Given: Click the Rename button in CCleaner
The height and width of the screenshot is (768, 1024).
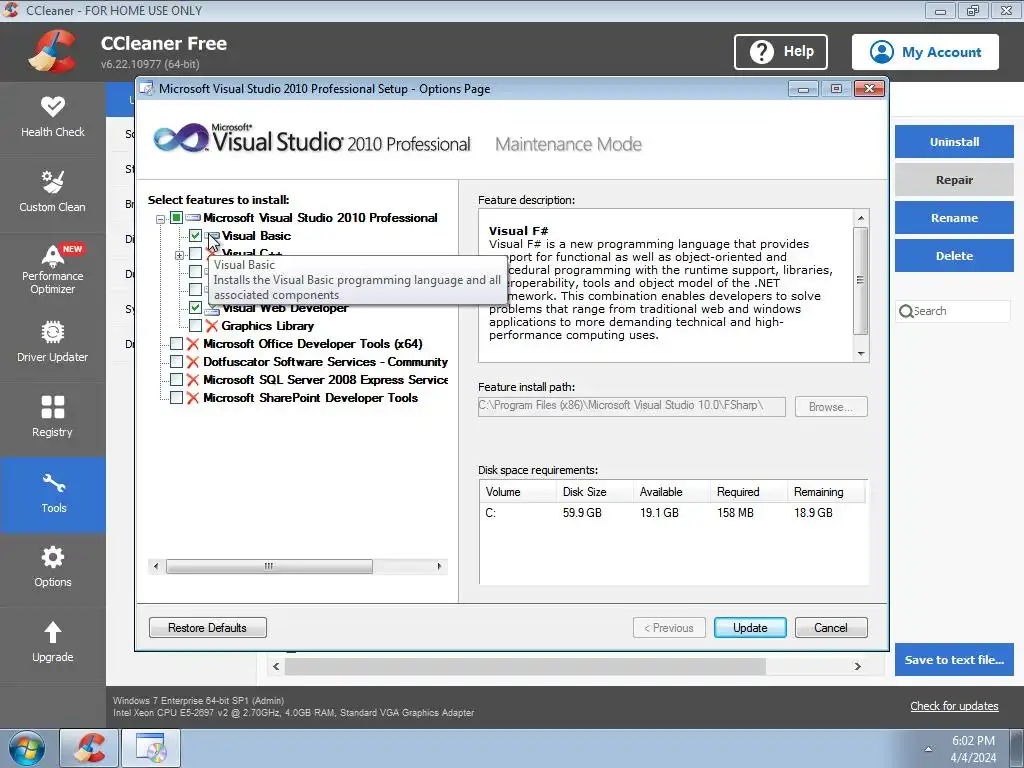Looking at the screenshot, I should tap(954, 218).
